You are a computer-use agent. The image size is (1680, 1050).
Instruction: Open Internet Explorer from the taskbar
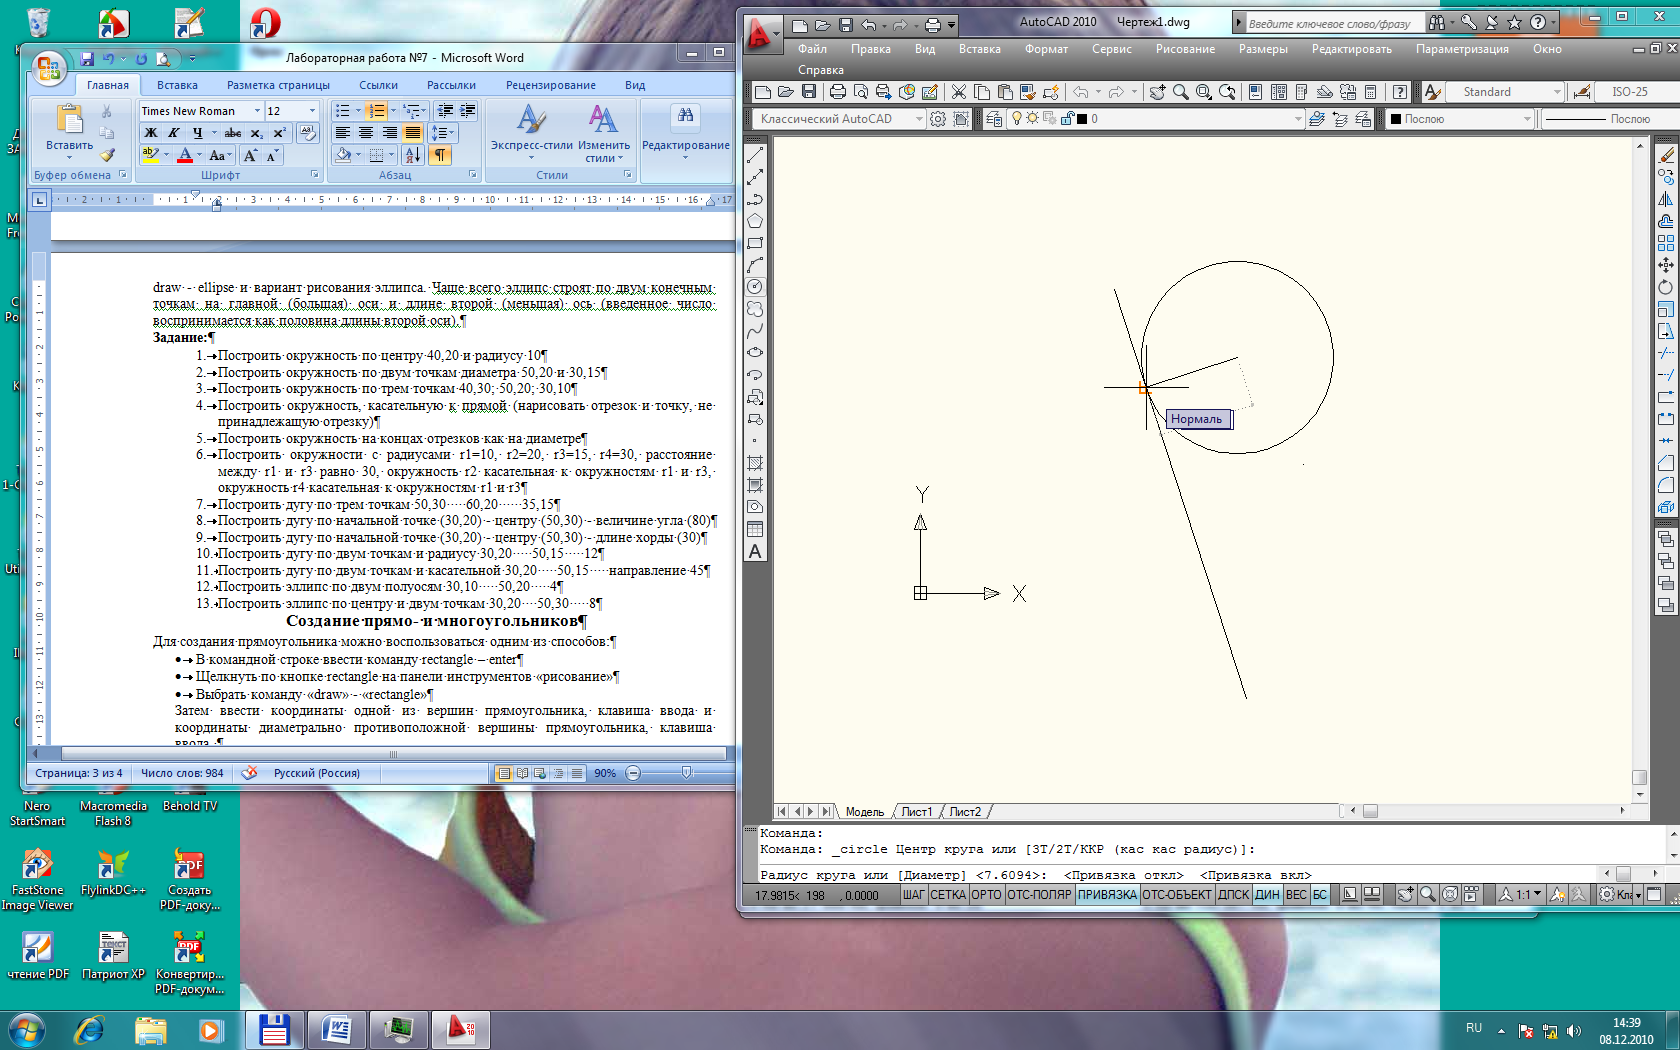click(90, 1029)
